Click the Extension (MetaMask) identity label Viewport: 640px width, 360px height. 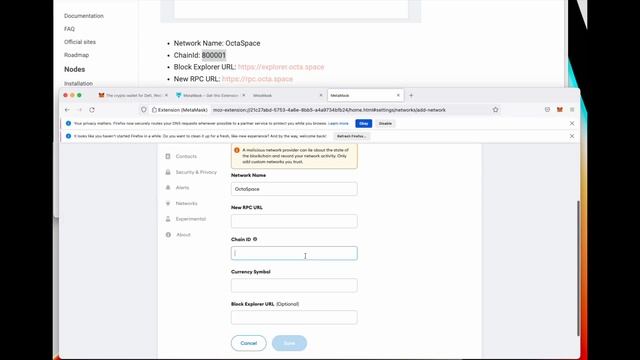[x=180, y=110]
